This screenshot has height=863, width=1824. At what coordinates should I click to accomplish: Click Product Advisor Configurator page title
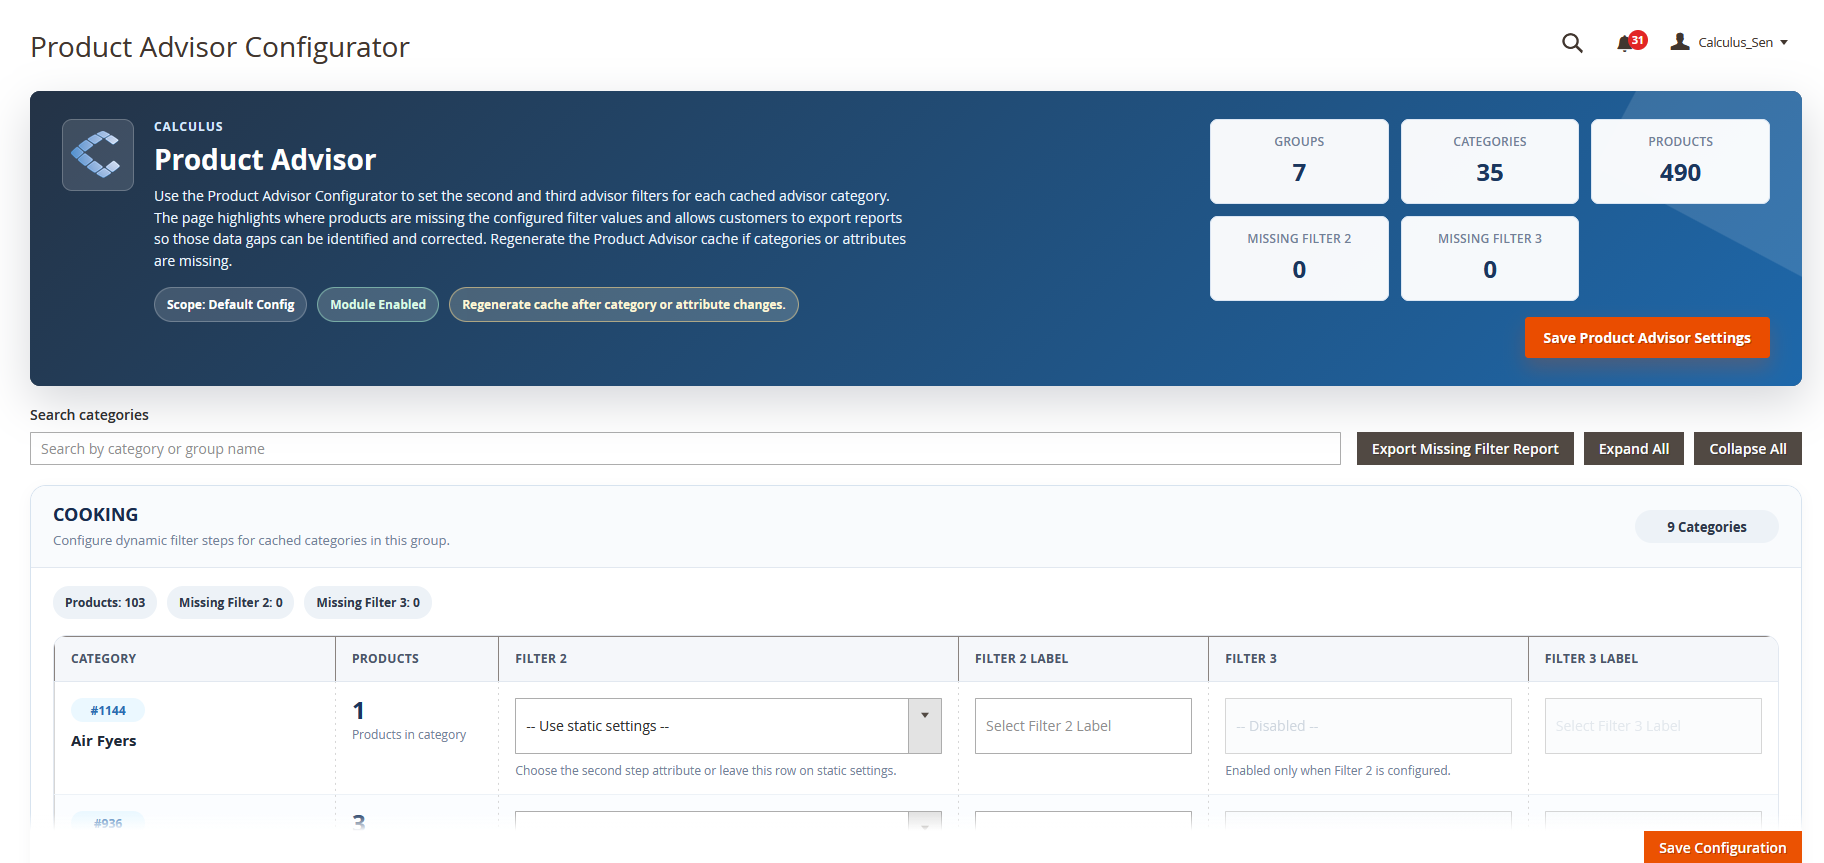(x=220, y=47)
